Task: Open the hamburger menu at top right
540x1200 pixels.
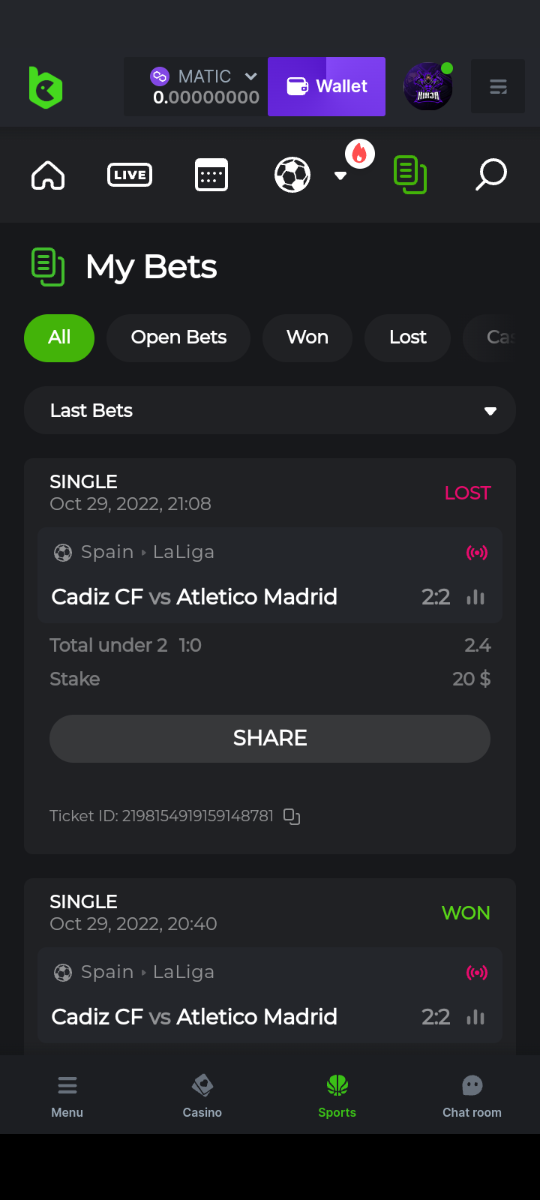Action: [498, 87]
